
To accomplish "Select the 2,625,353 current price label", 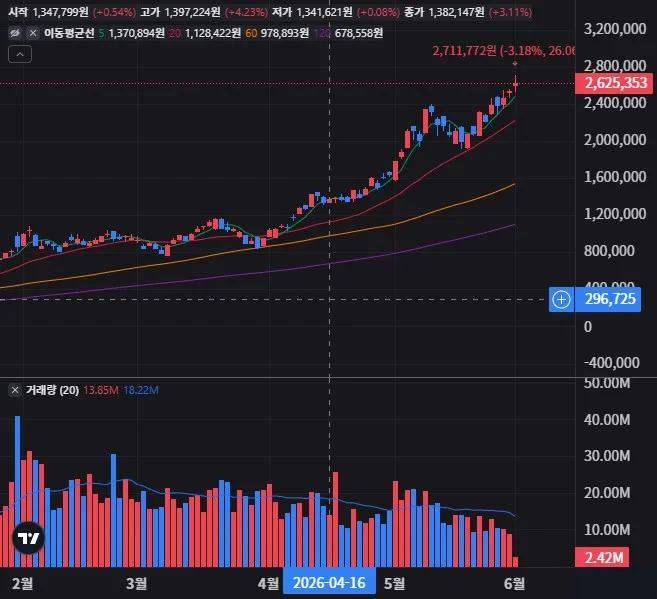I will (x=614, y=83).
